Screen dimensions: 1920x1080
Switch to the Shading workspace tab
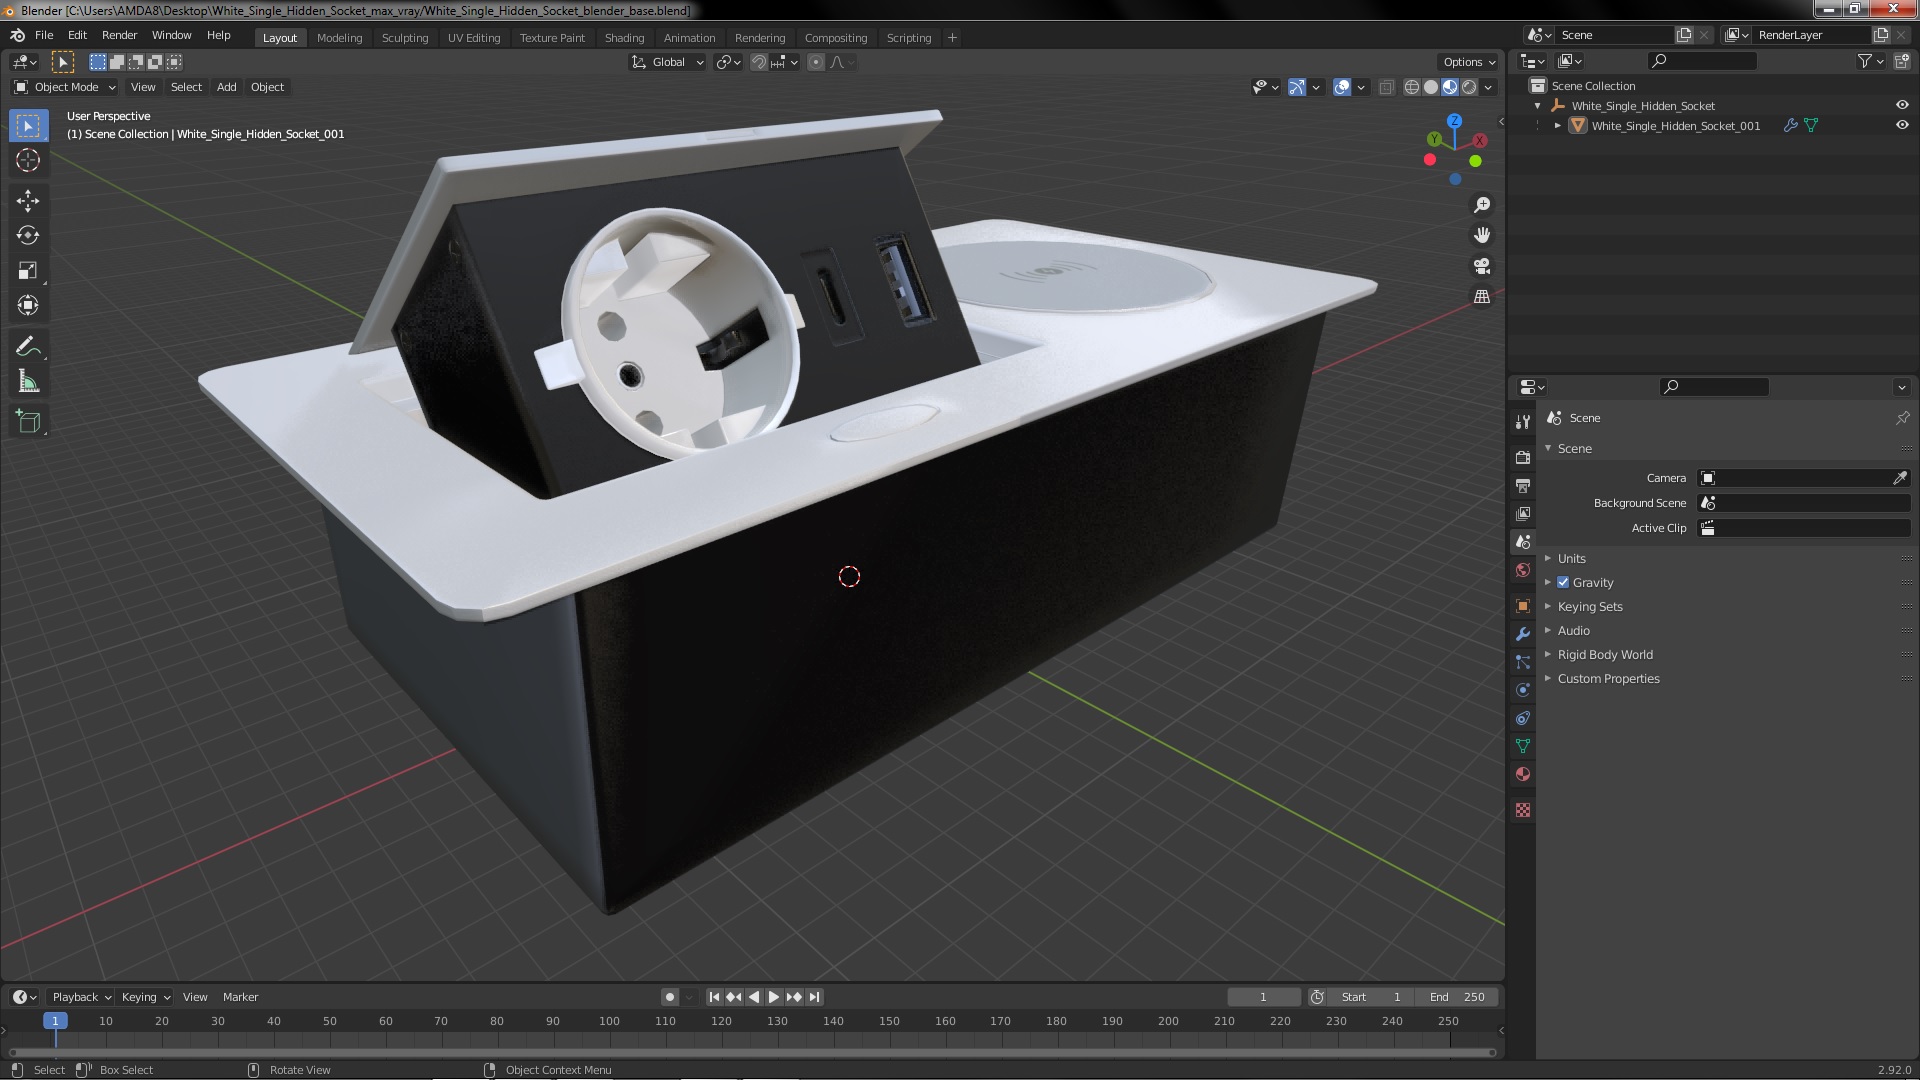point(624,38)
